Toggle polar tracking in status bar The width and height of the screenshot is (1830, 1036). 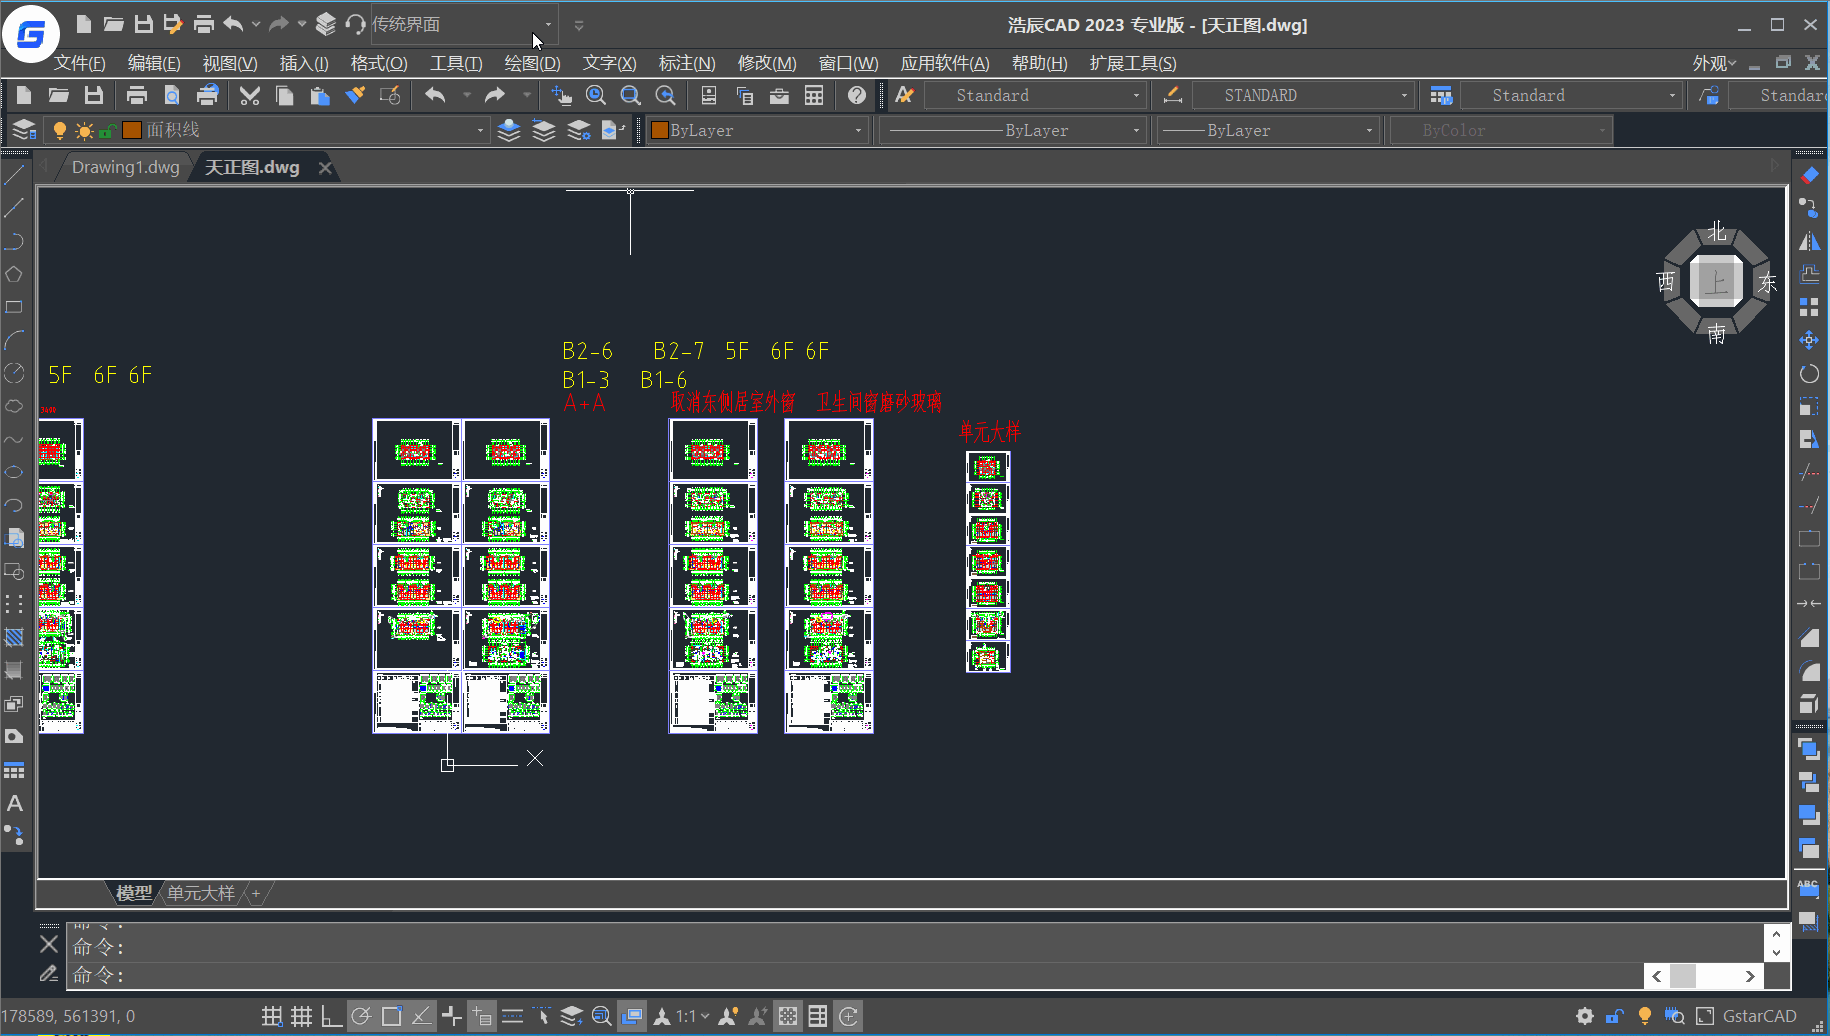361,1017
